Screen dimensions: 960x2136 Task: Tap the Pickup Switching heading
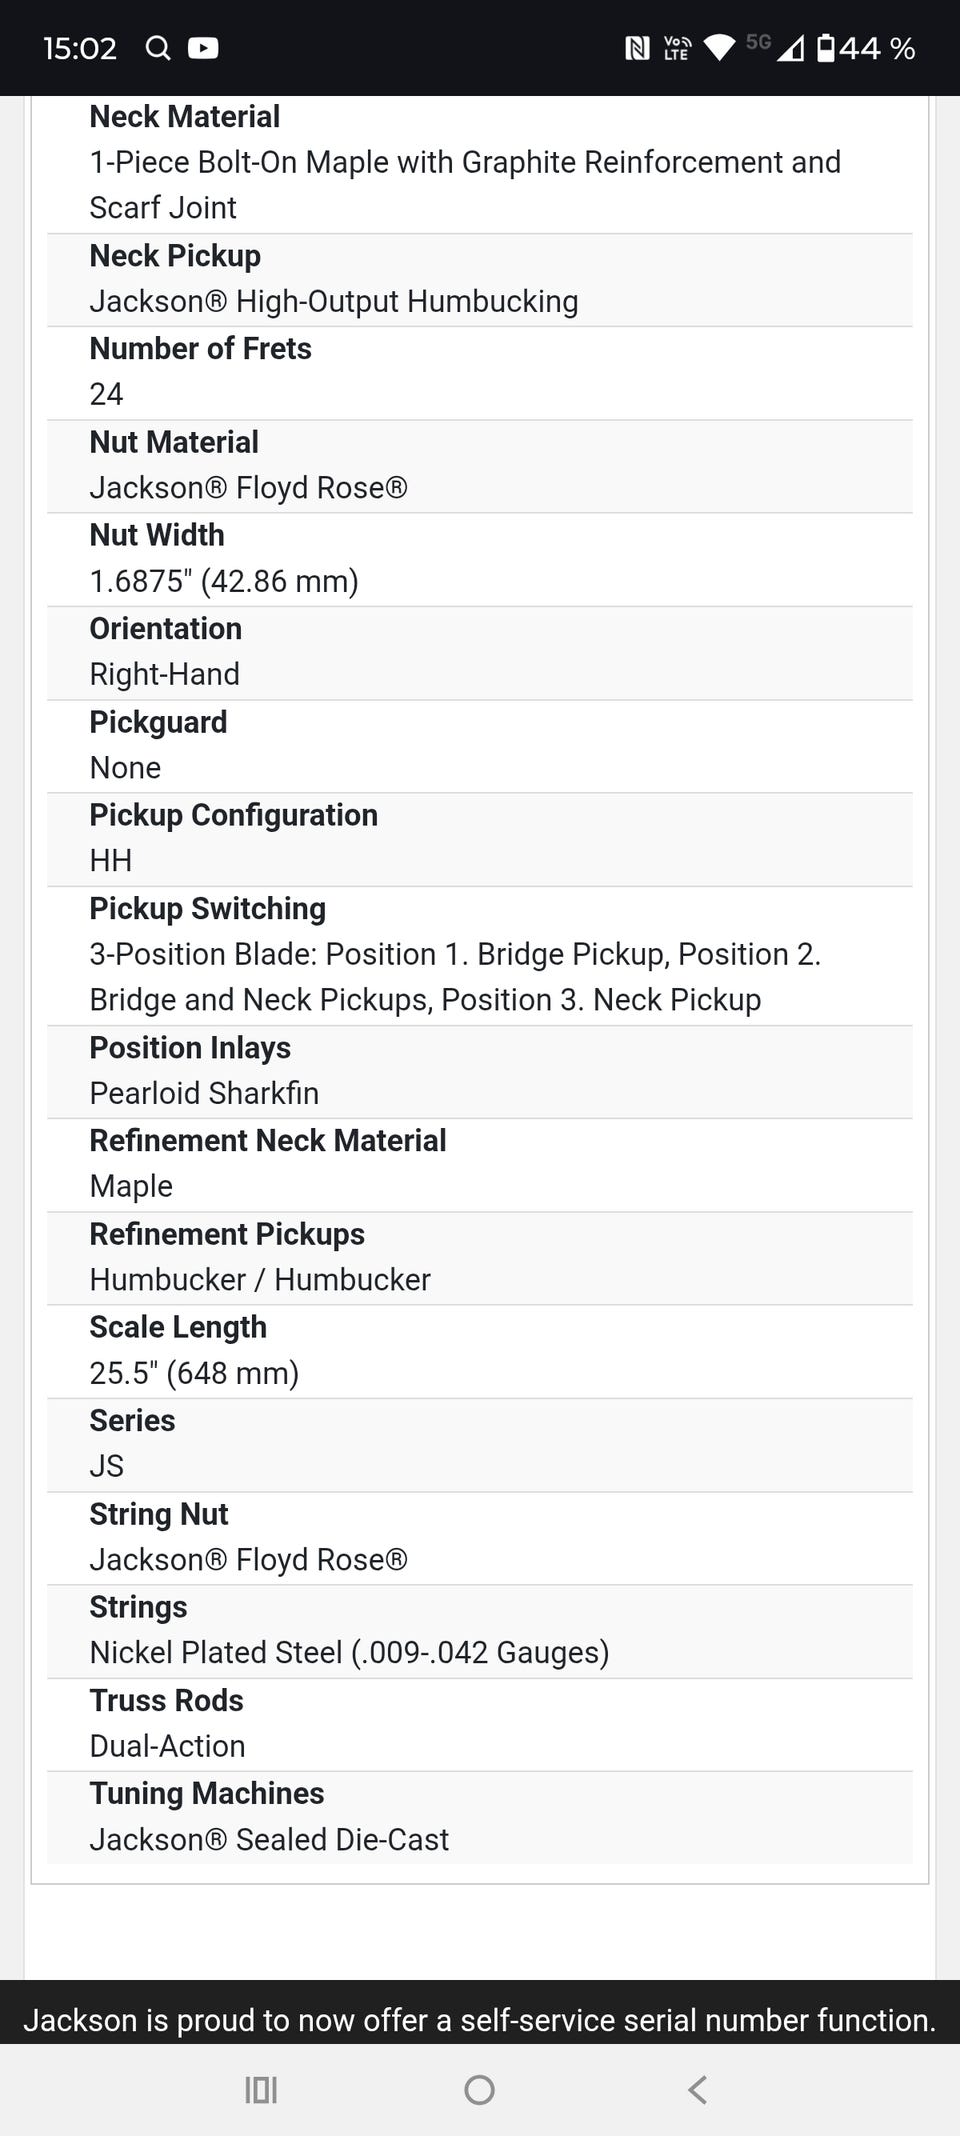pyautogui.click(x=208, y=909)
